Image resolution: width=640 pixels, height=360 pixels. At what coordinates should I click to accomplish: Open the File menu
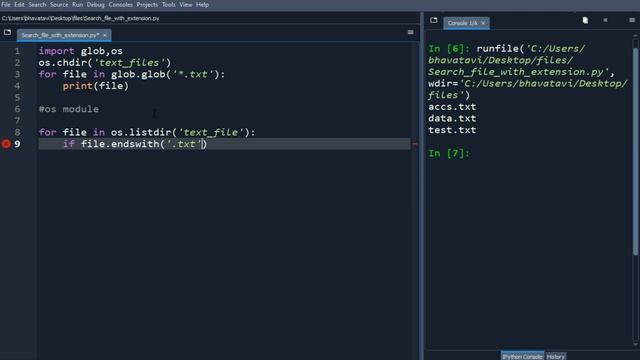tap(6, 5)
